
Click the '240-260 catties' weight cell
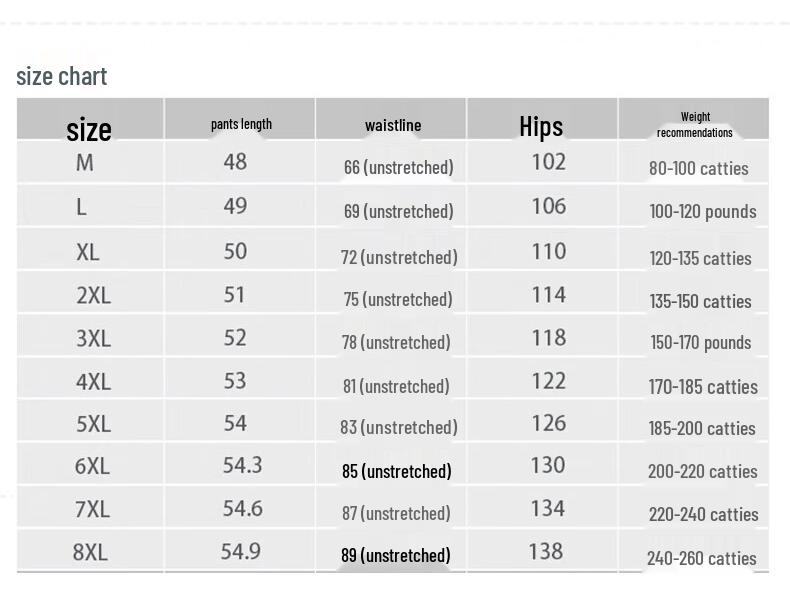[702, 558]
